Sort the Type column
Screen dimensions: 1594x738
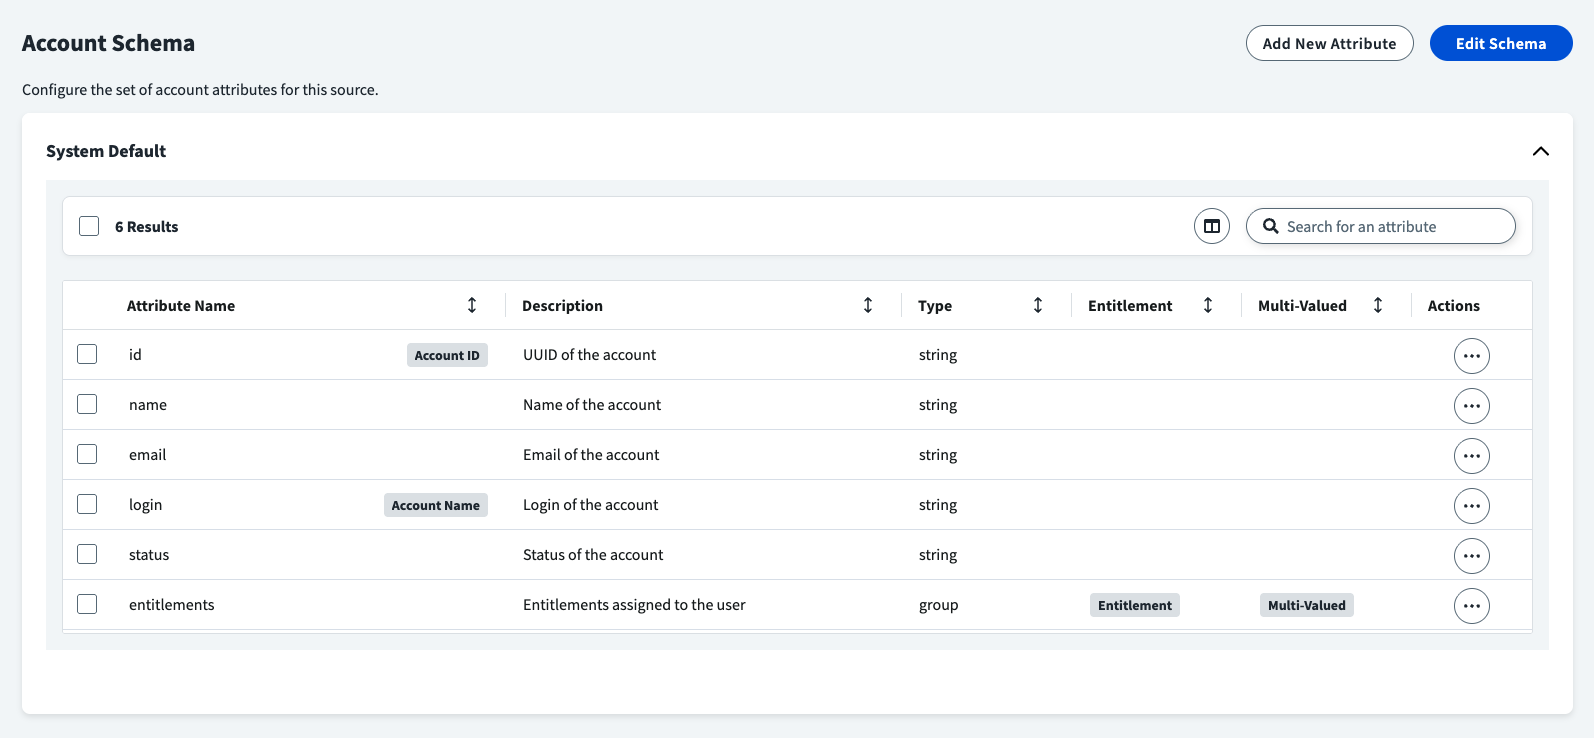tap(1038, 305)
